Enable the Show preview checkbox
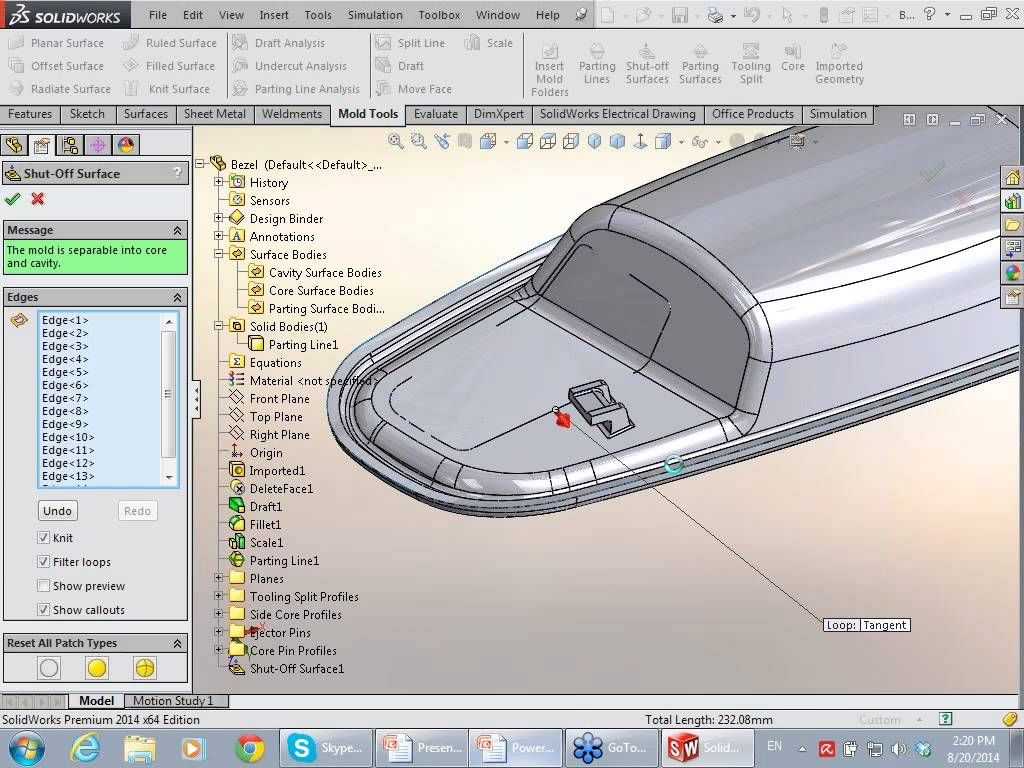 pyautogui.click(x=44, y=586)
